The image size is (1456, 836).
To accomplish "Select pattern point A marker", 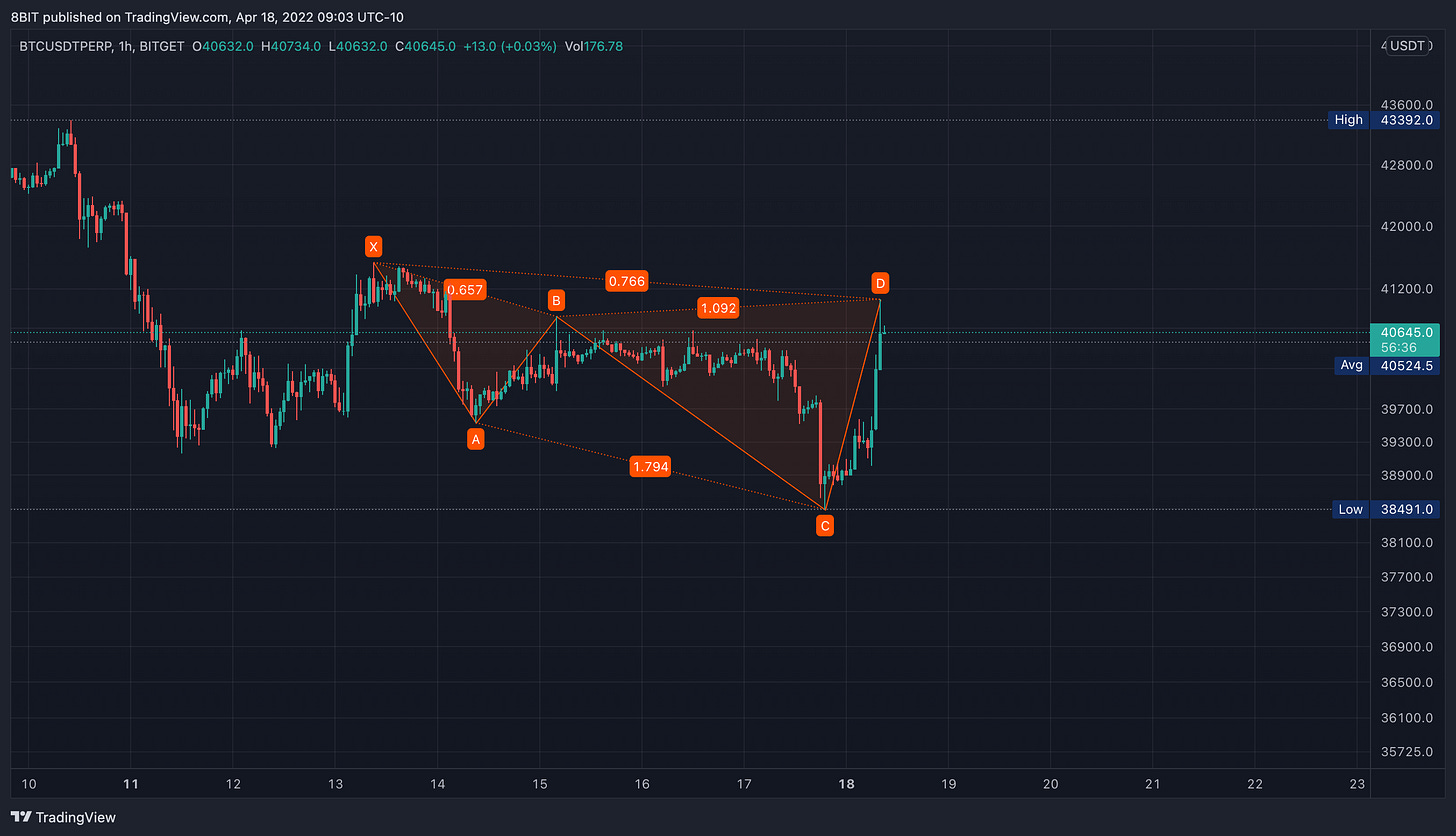I will point(476,438).
